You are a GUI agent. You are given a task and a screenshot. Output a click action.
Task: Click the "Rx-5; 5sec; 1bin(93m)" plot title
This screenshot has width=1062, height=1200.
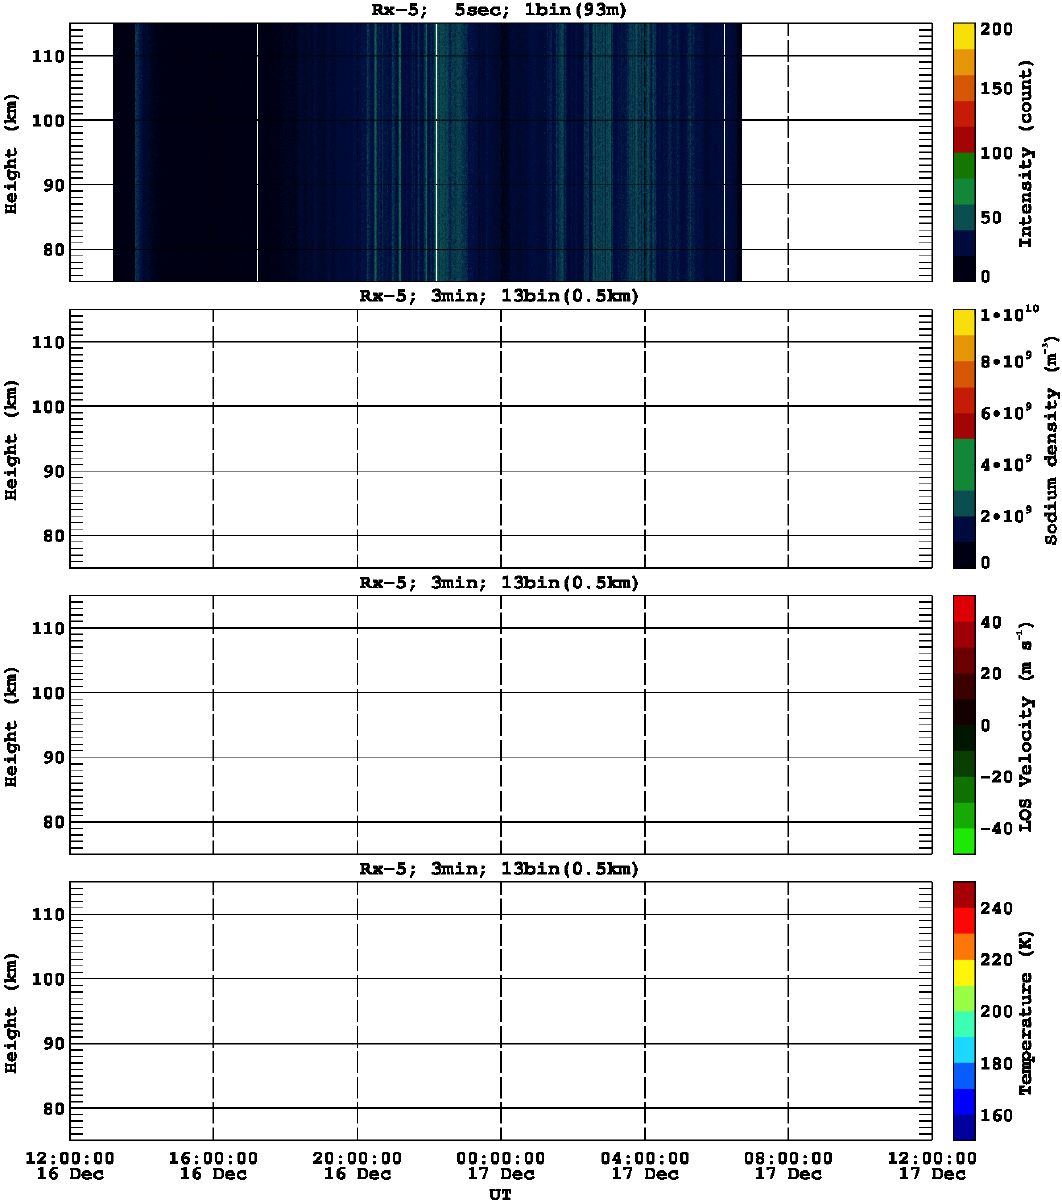499,10
